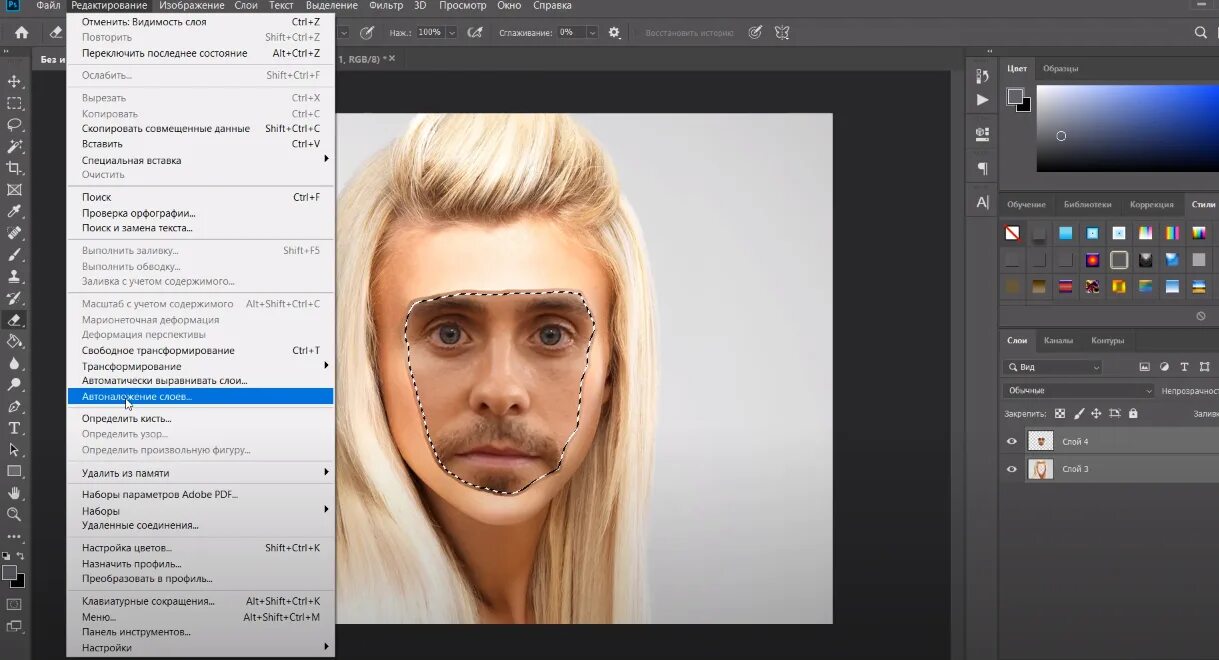Toggle shape layer filter in Layers panel
Screen dimensions: 1219x660
(1205, 367)
